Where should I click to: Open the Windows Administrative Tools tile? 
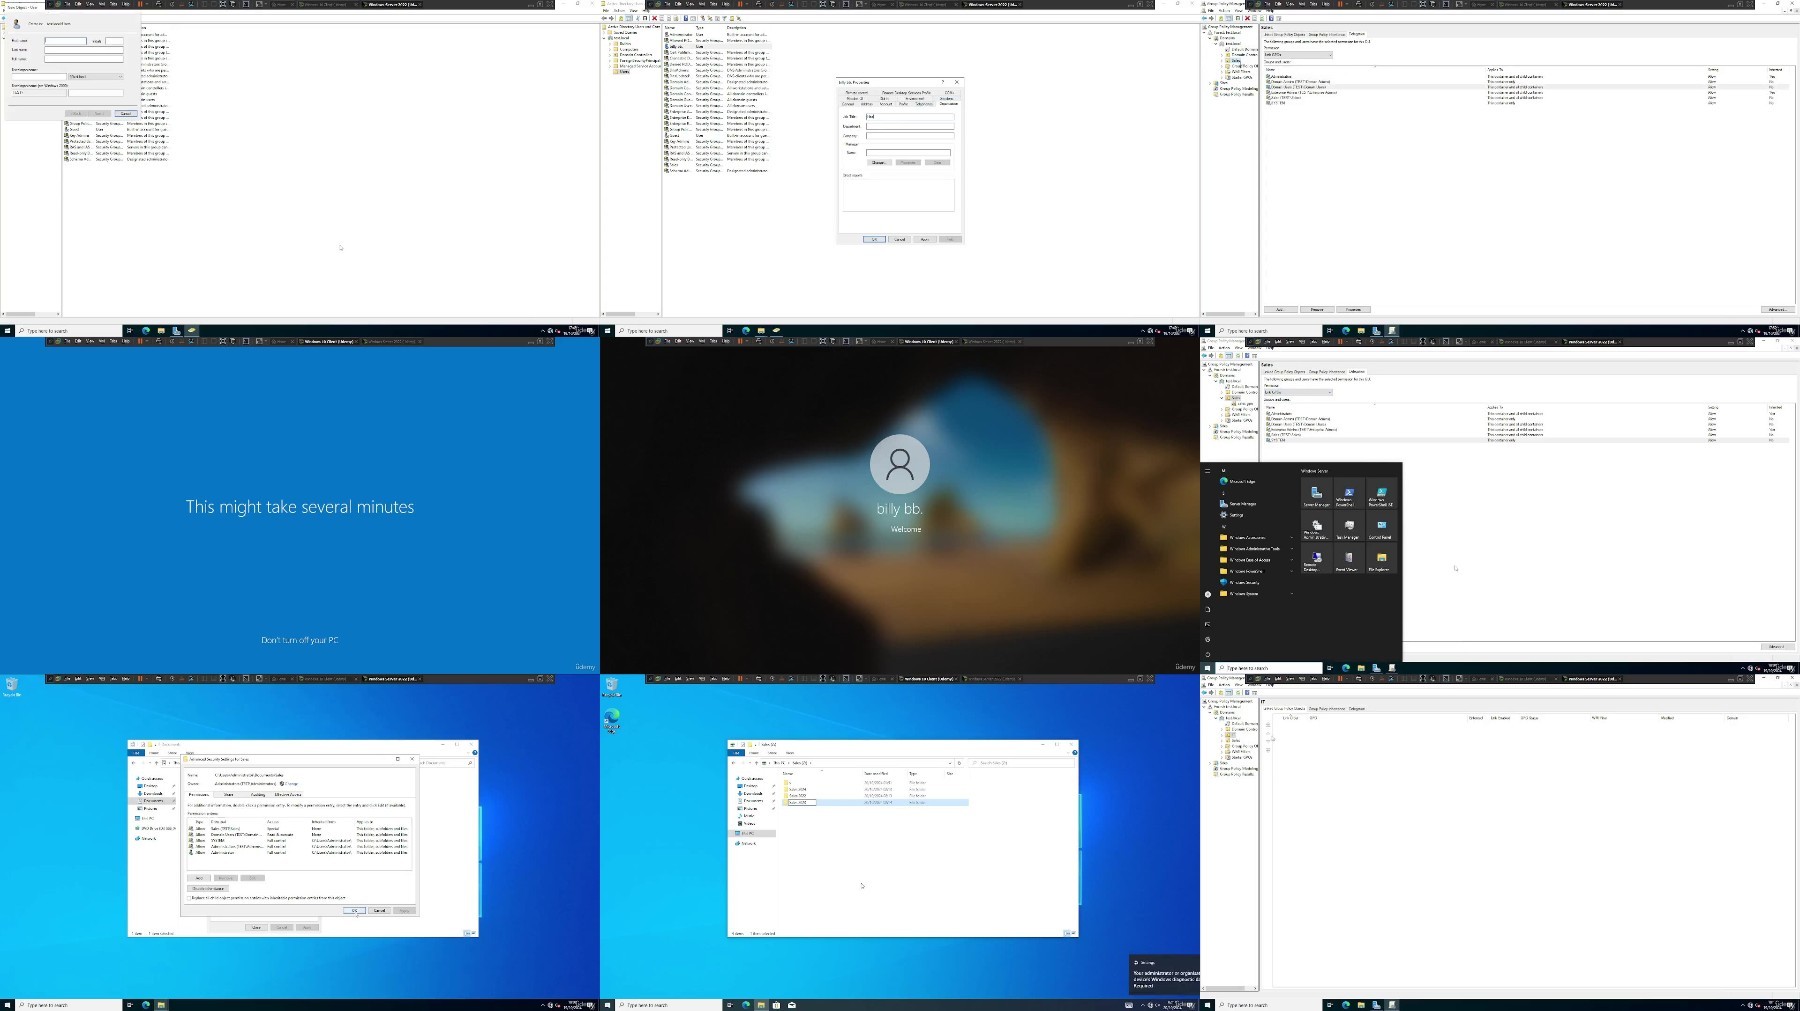pos(1316,527)
